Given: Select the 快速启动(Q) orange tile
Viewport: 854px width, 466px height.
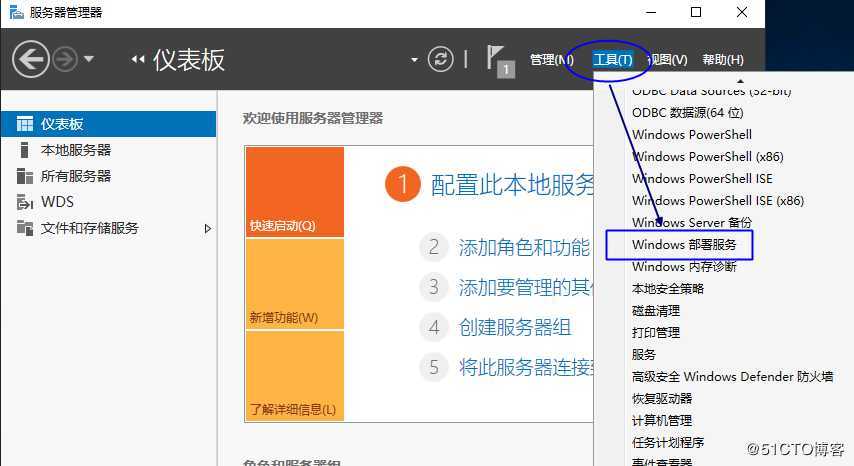Looking at the screenshot, I should point(294,192).
